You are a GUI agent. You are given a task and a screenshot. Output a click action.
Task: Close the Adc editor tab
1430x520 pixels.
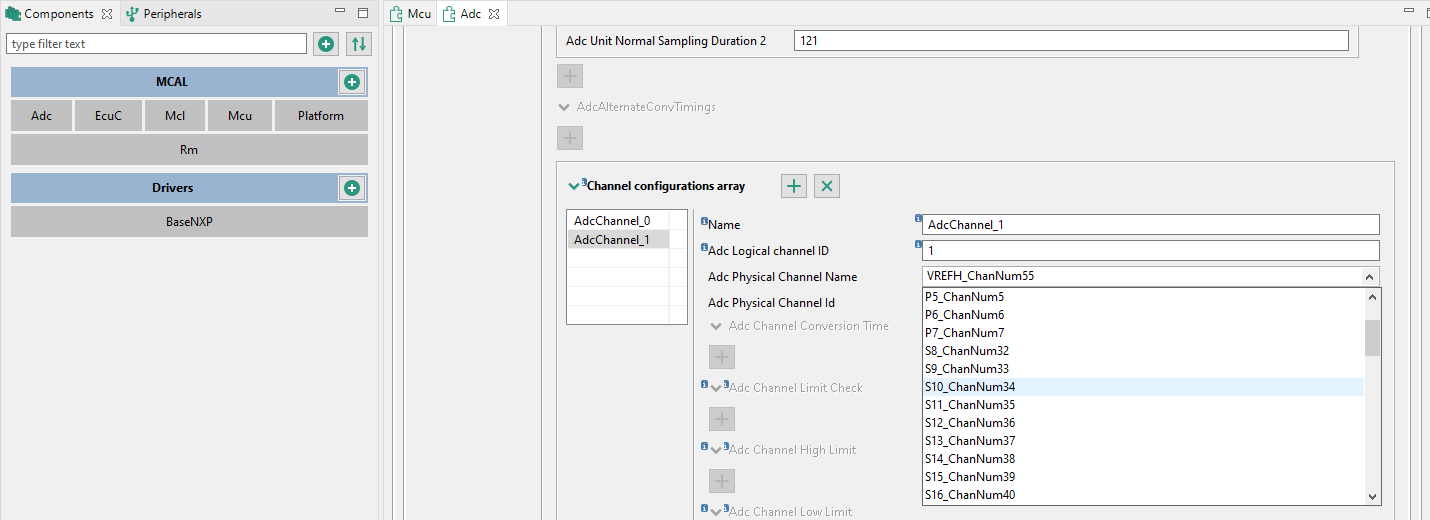494,14
